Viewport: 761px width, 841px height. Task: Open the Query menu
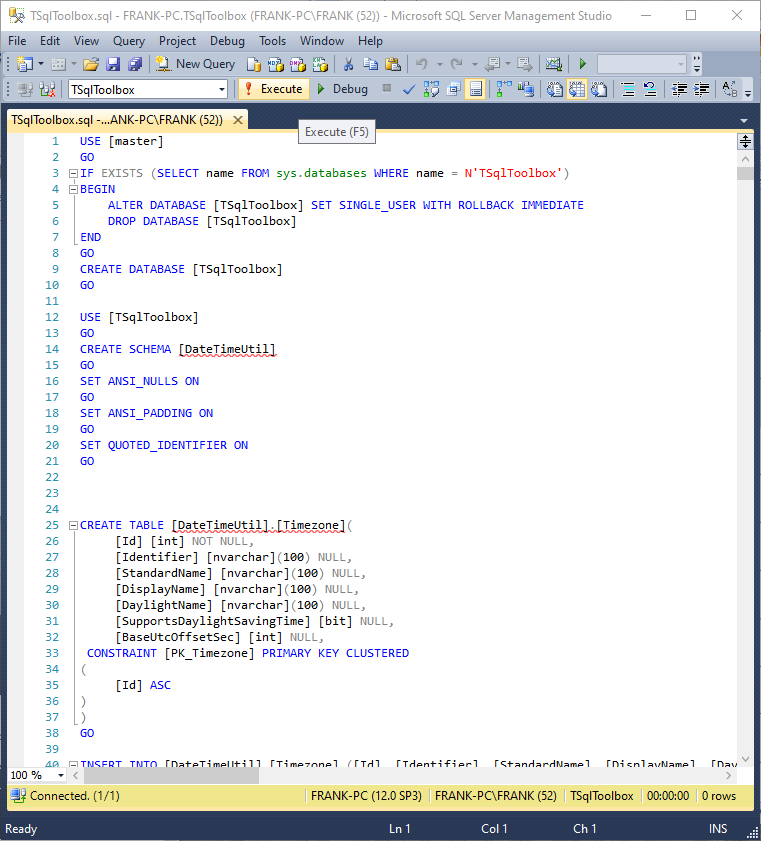[128, 41]
